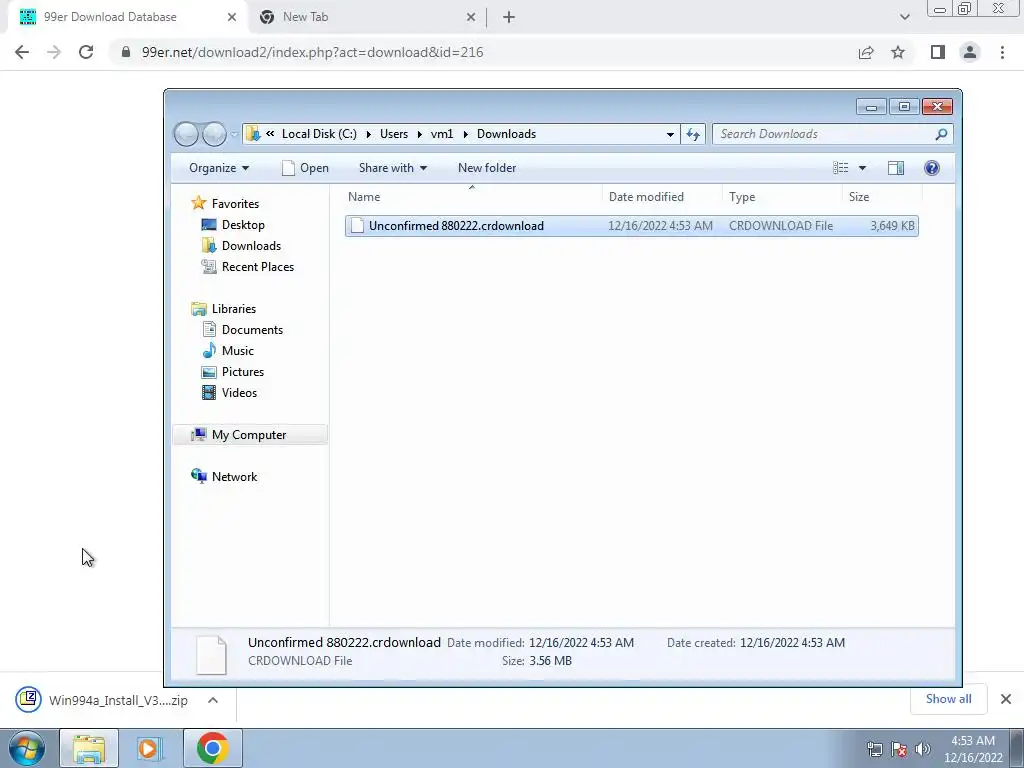Open the Chrome profile avatar
Screen dimensions: 1024x768
click(970, 52)
